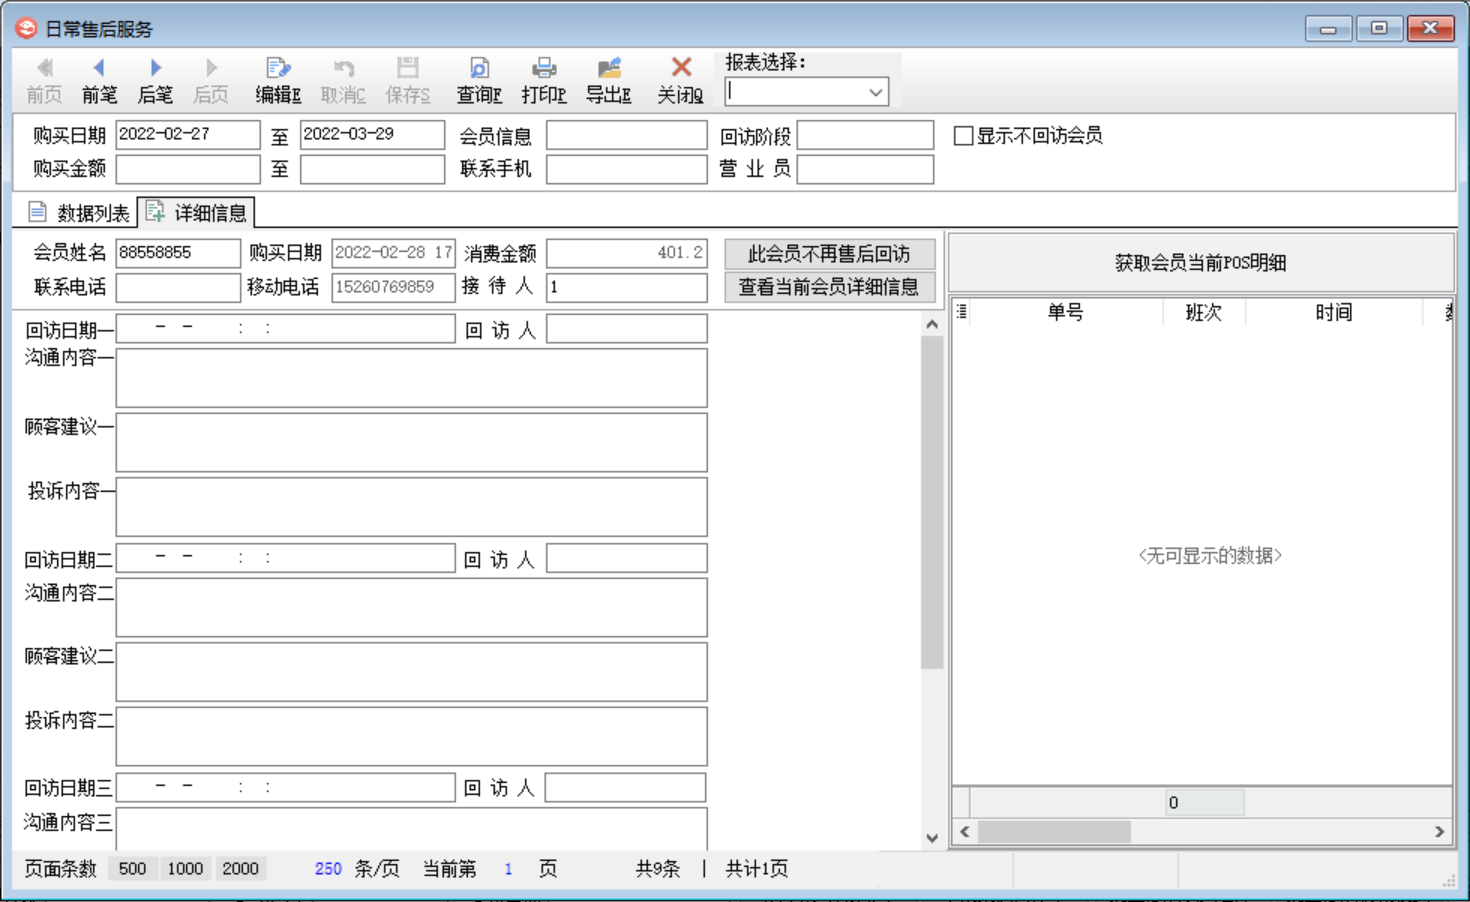Enable 显示不回访会员 checkbox
This screenshot has width=1470, height=902.
pos(963,136)
